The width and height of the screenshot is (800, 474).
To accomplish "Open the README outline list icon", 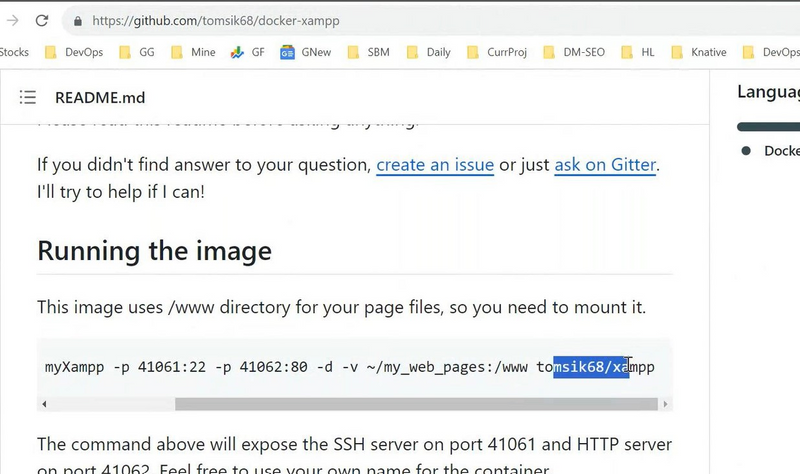I will (27, 97).
